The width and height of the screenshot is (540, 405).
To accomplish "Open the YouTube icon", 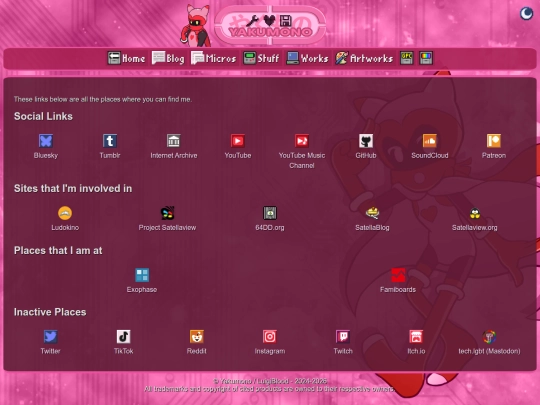I will point(238,141).
